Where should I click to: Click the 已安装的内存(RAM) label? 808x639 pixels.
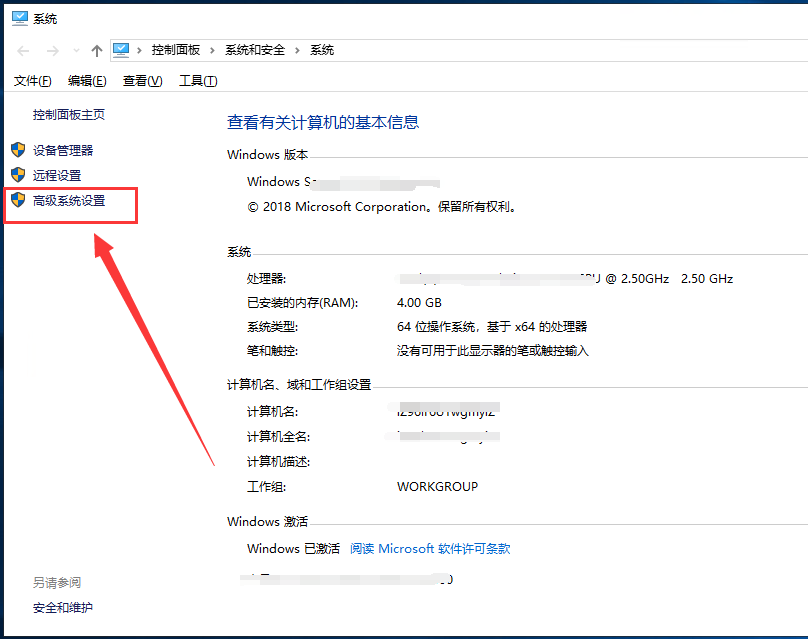click(x=303, y=303)
